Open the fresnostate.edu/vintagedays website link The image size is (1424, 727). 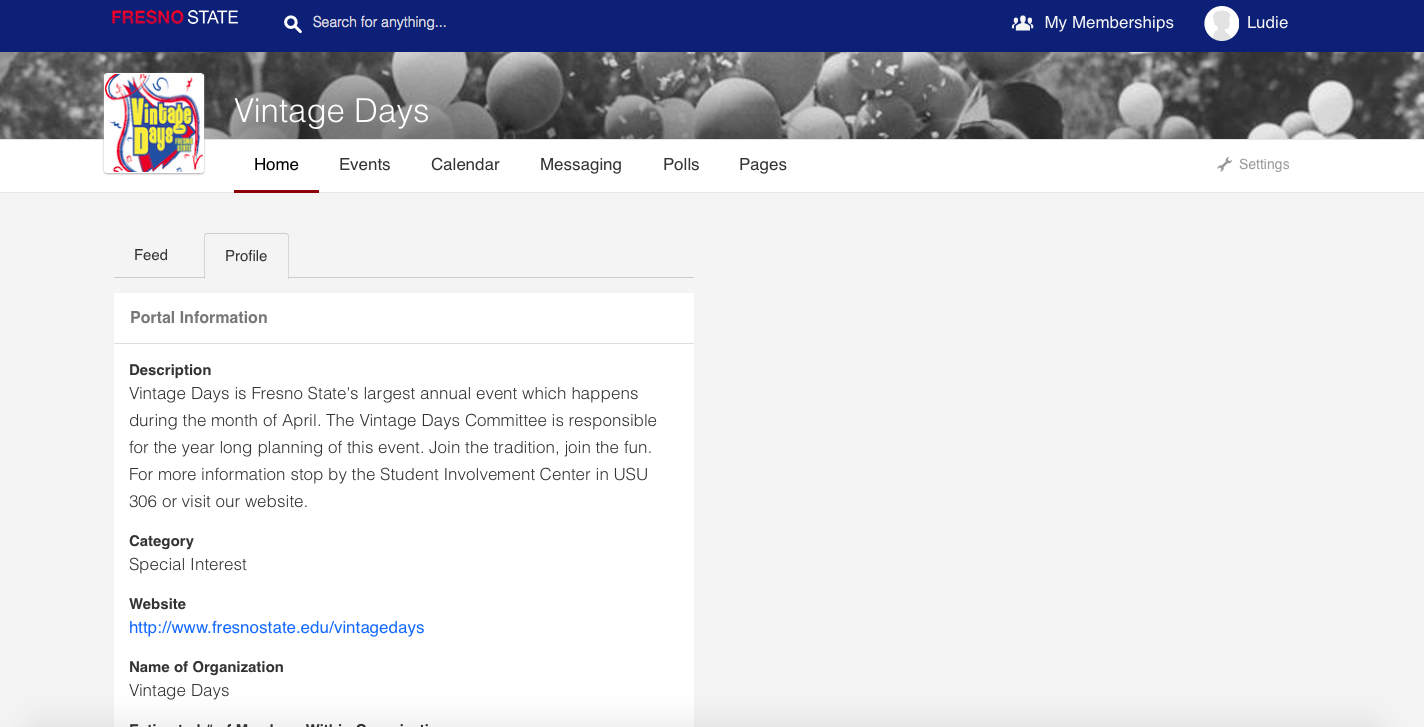tap(276, 628)
